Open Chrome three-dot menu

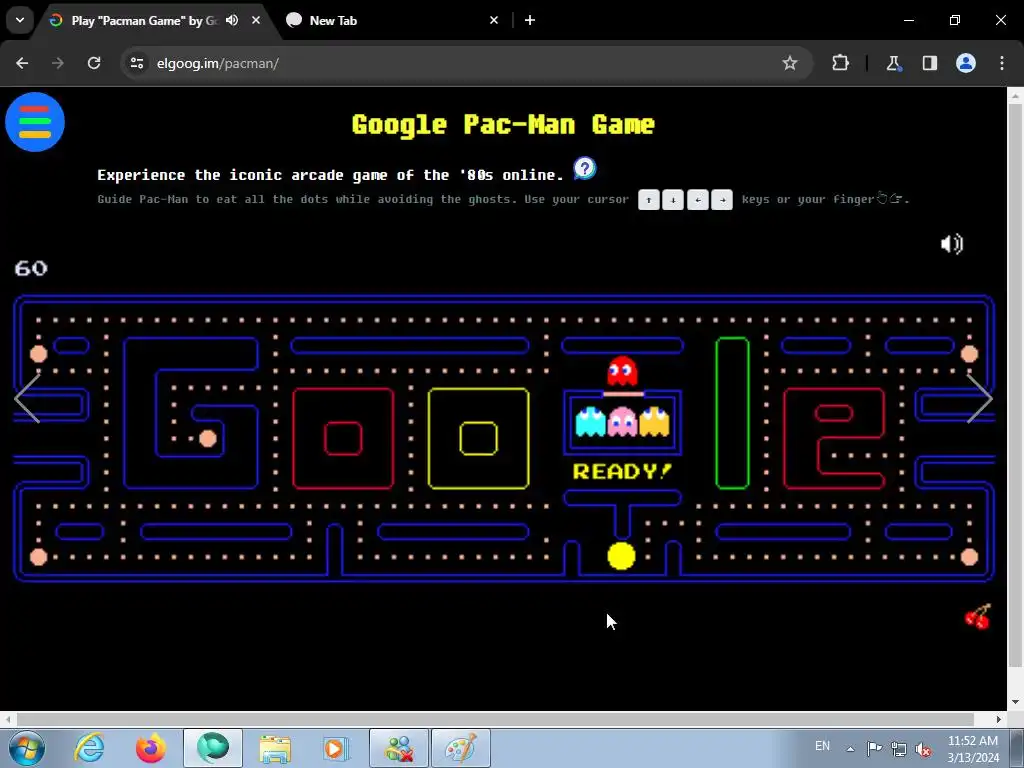pos(1002,63)
